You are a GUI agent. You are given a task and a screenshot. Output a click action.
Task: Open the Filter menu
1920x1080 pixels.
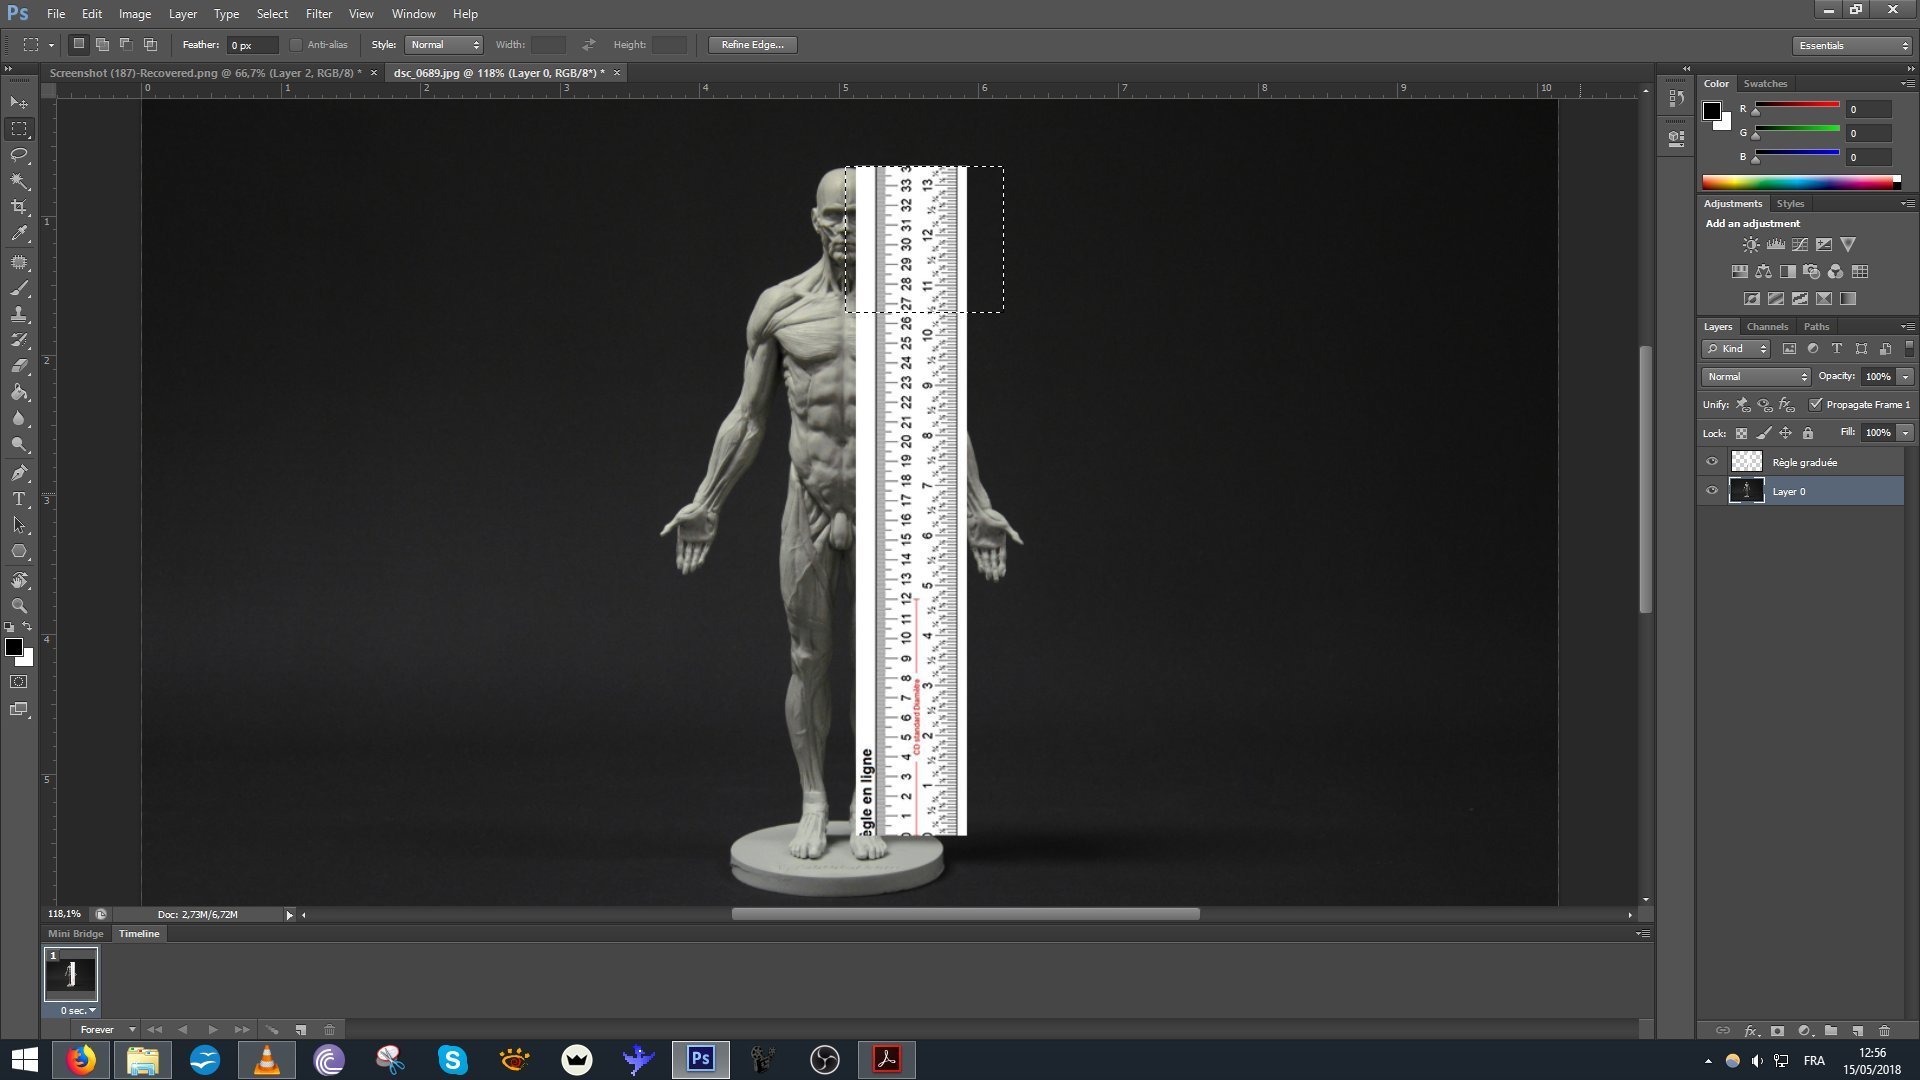click(318, 14)
